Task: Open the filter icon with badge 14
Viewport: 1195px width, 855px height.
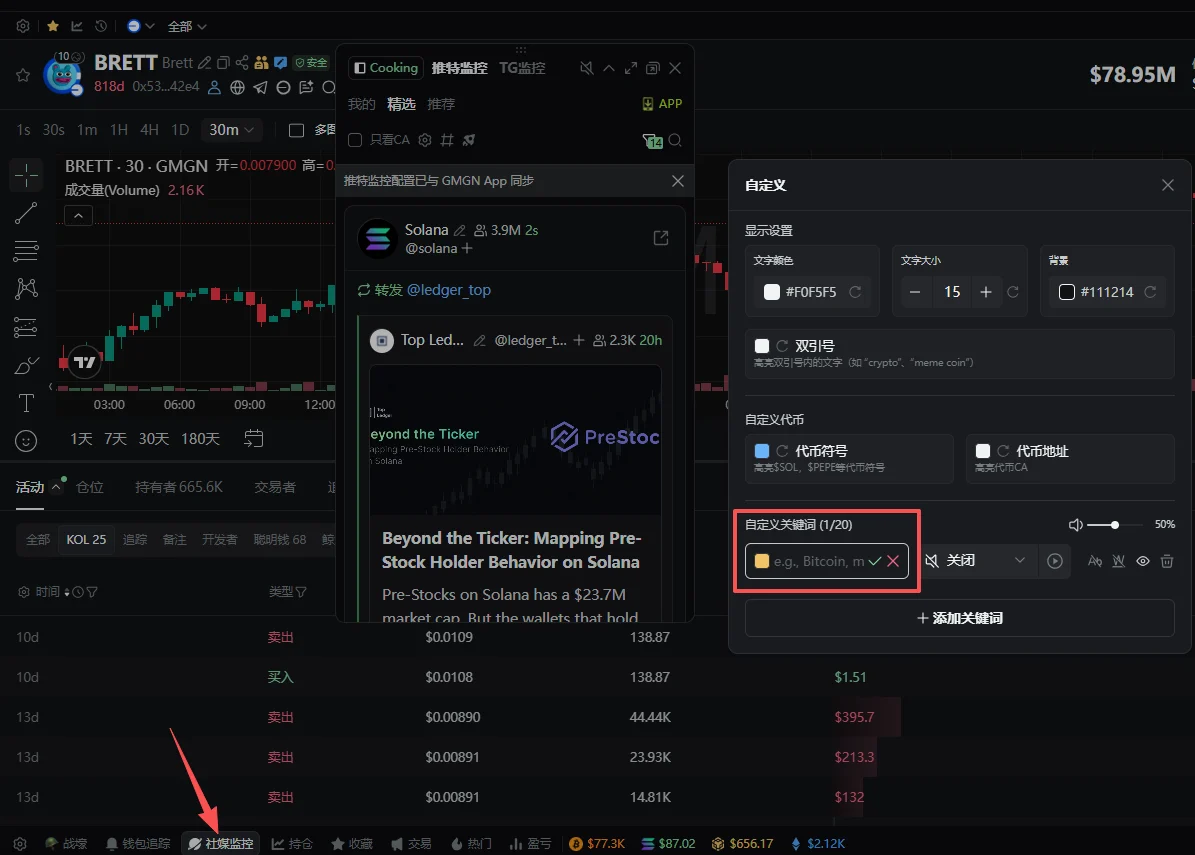Action: (x=652, y=141)
